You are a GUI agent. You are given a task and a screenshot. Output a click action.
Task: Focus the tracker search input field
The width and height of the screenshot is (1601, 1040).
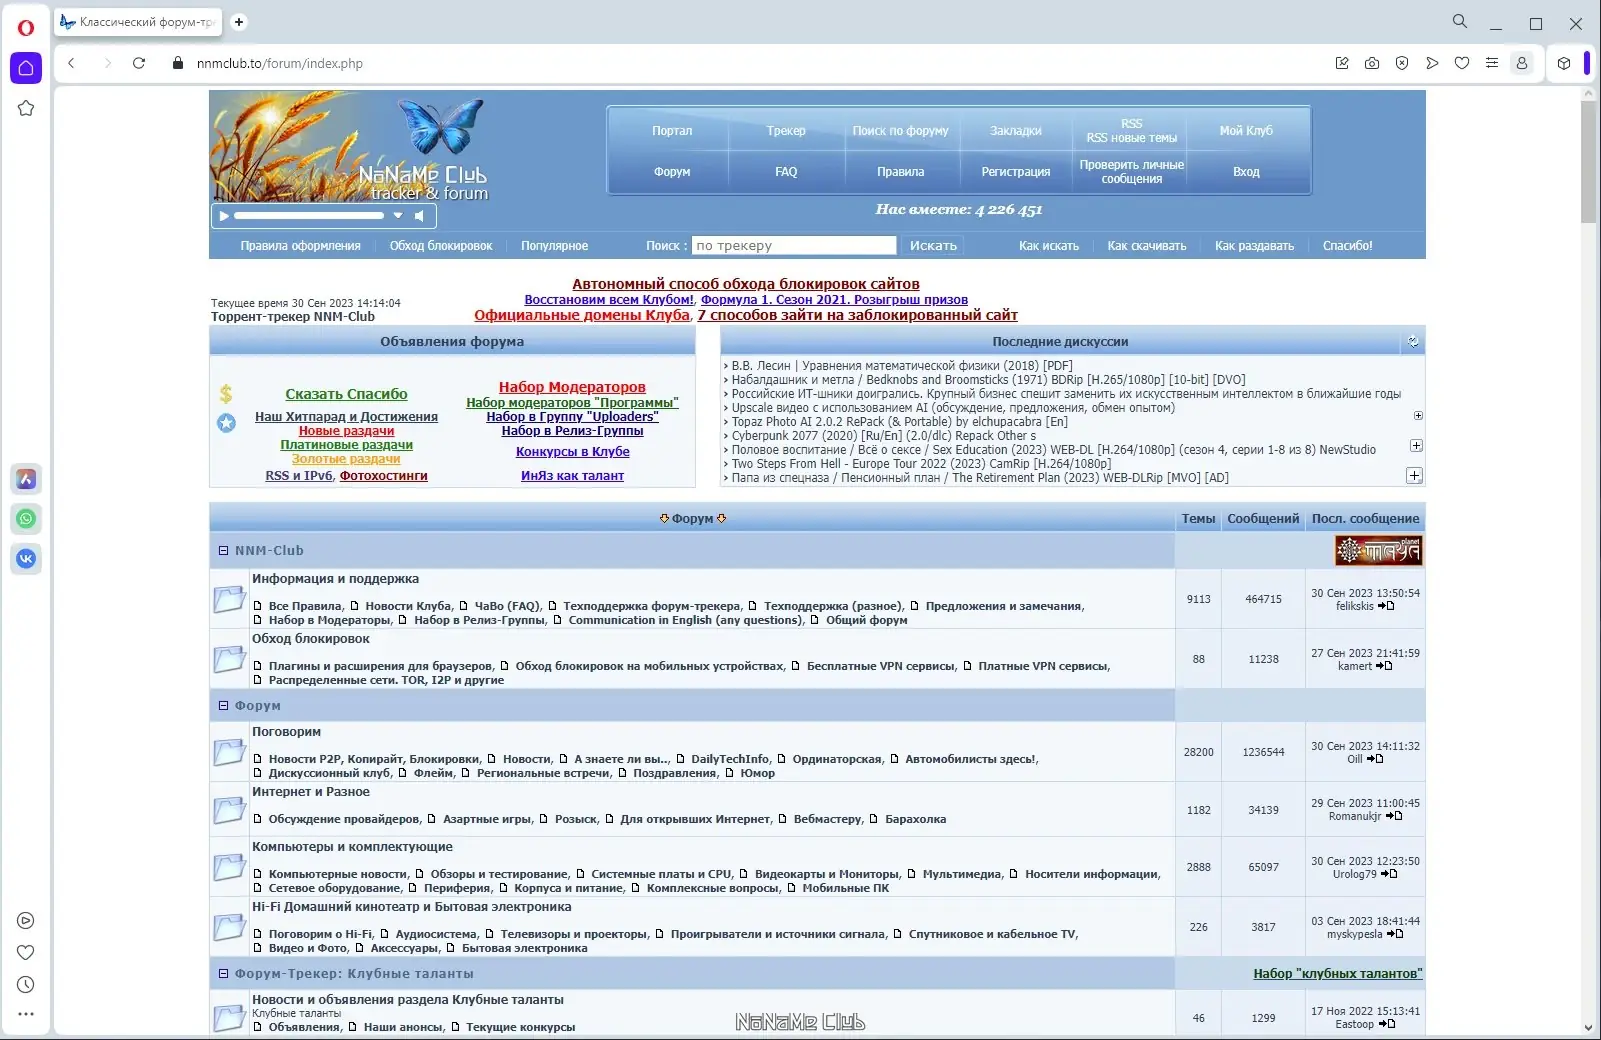click(x=794, y=245)
